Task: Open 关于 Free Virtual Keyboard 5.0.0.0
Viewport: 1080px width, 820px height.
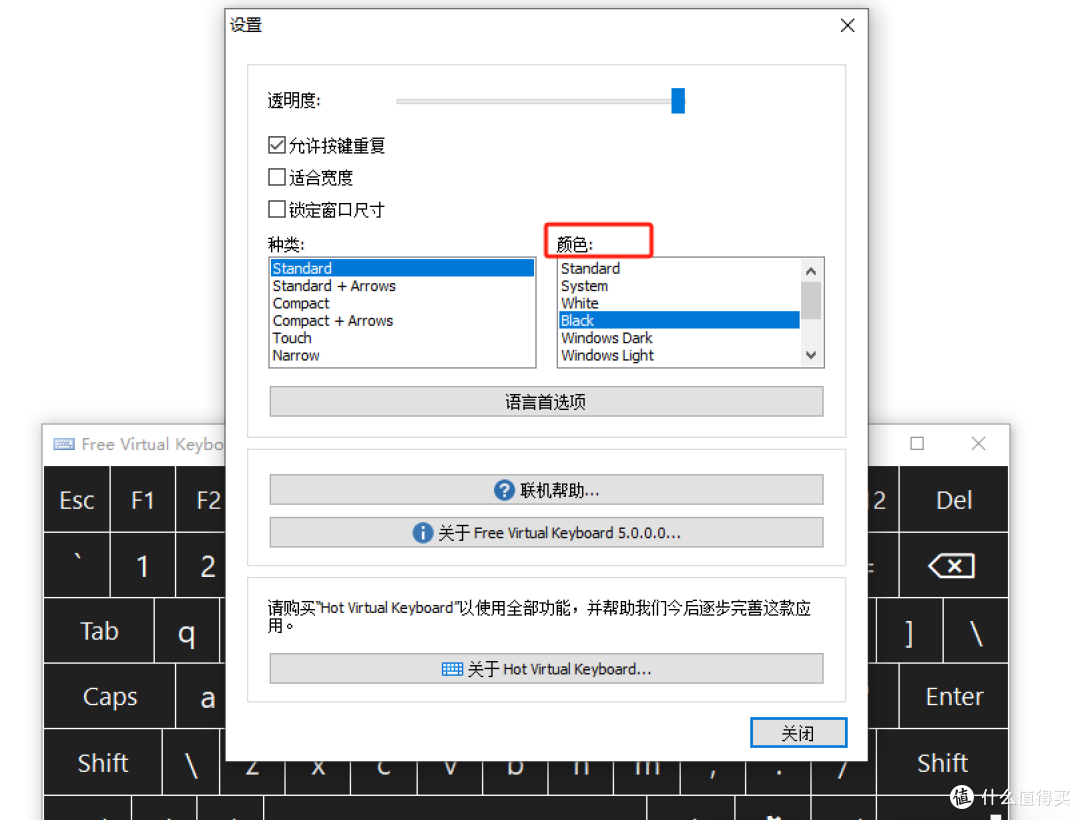Action: (x=546, y=533)
